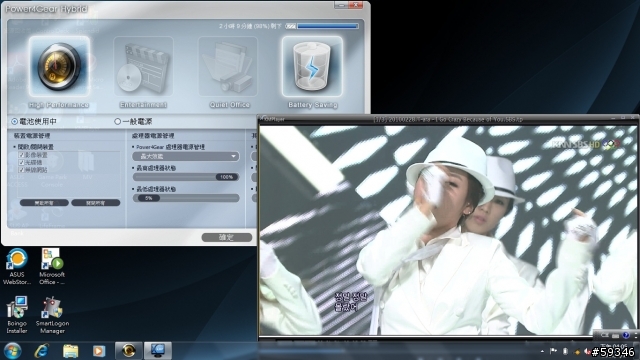Click the minimum processor state 5% slider

[186, 198]
